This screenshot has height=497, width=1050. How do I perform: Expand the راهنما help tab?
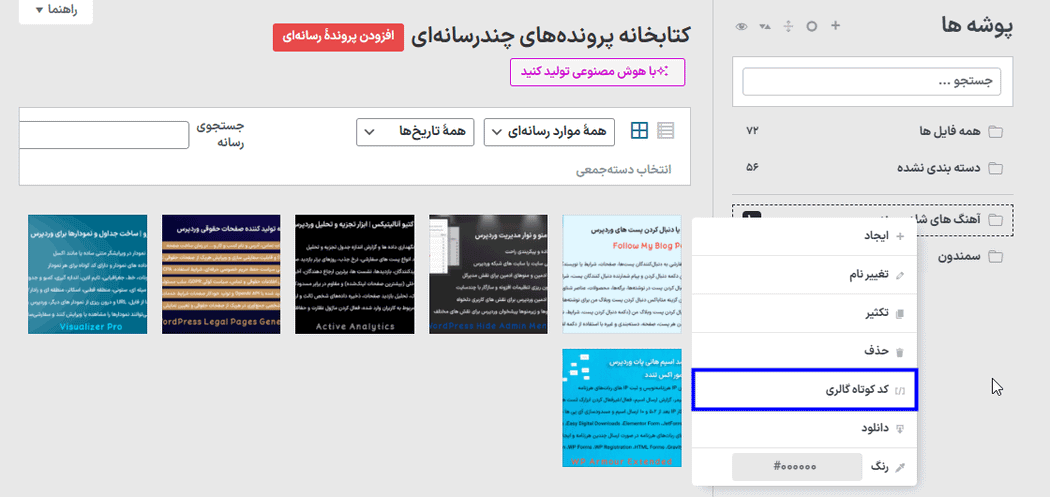click(x=56, y=10)
